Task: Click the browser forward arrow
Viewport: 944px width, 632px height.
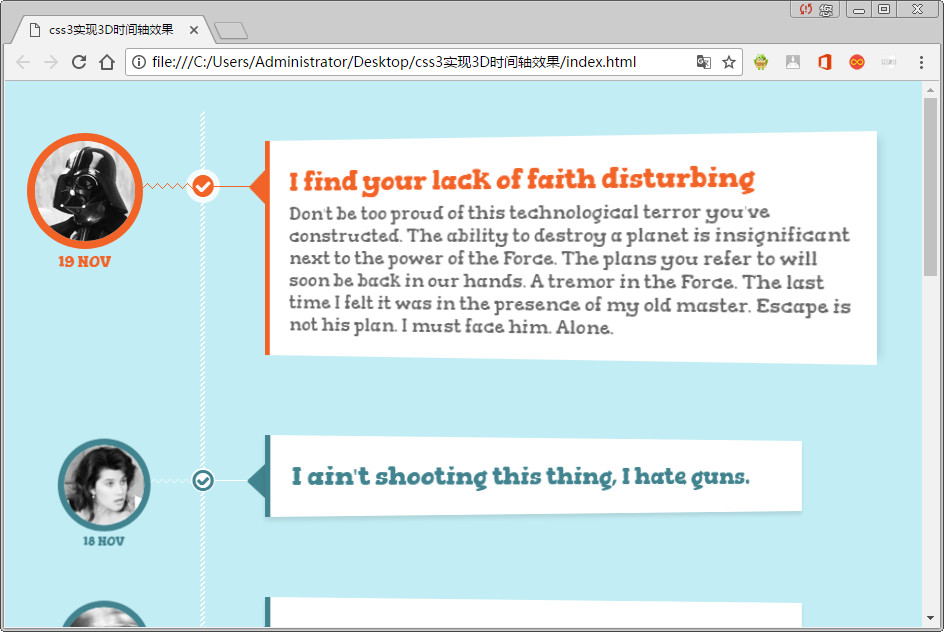Action: pyautogui.click(x=51, y=62)
